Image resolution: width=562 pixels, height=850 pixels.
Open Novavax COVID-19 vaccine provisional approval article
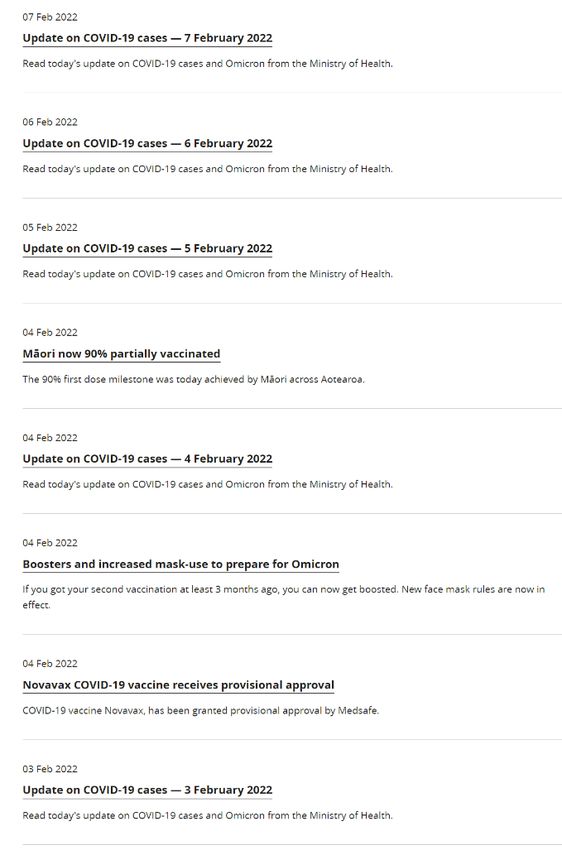pyautogui.click(x=178, y=685)
